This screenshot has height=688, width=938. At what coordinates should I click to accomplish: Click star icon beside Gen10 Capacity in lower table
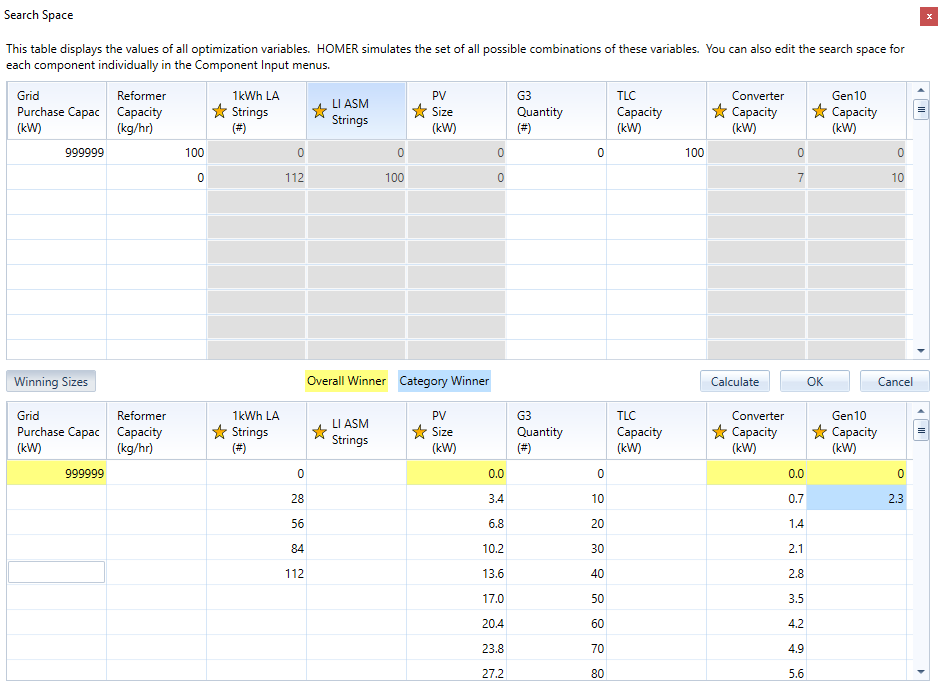[x=819, y=432]
